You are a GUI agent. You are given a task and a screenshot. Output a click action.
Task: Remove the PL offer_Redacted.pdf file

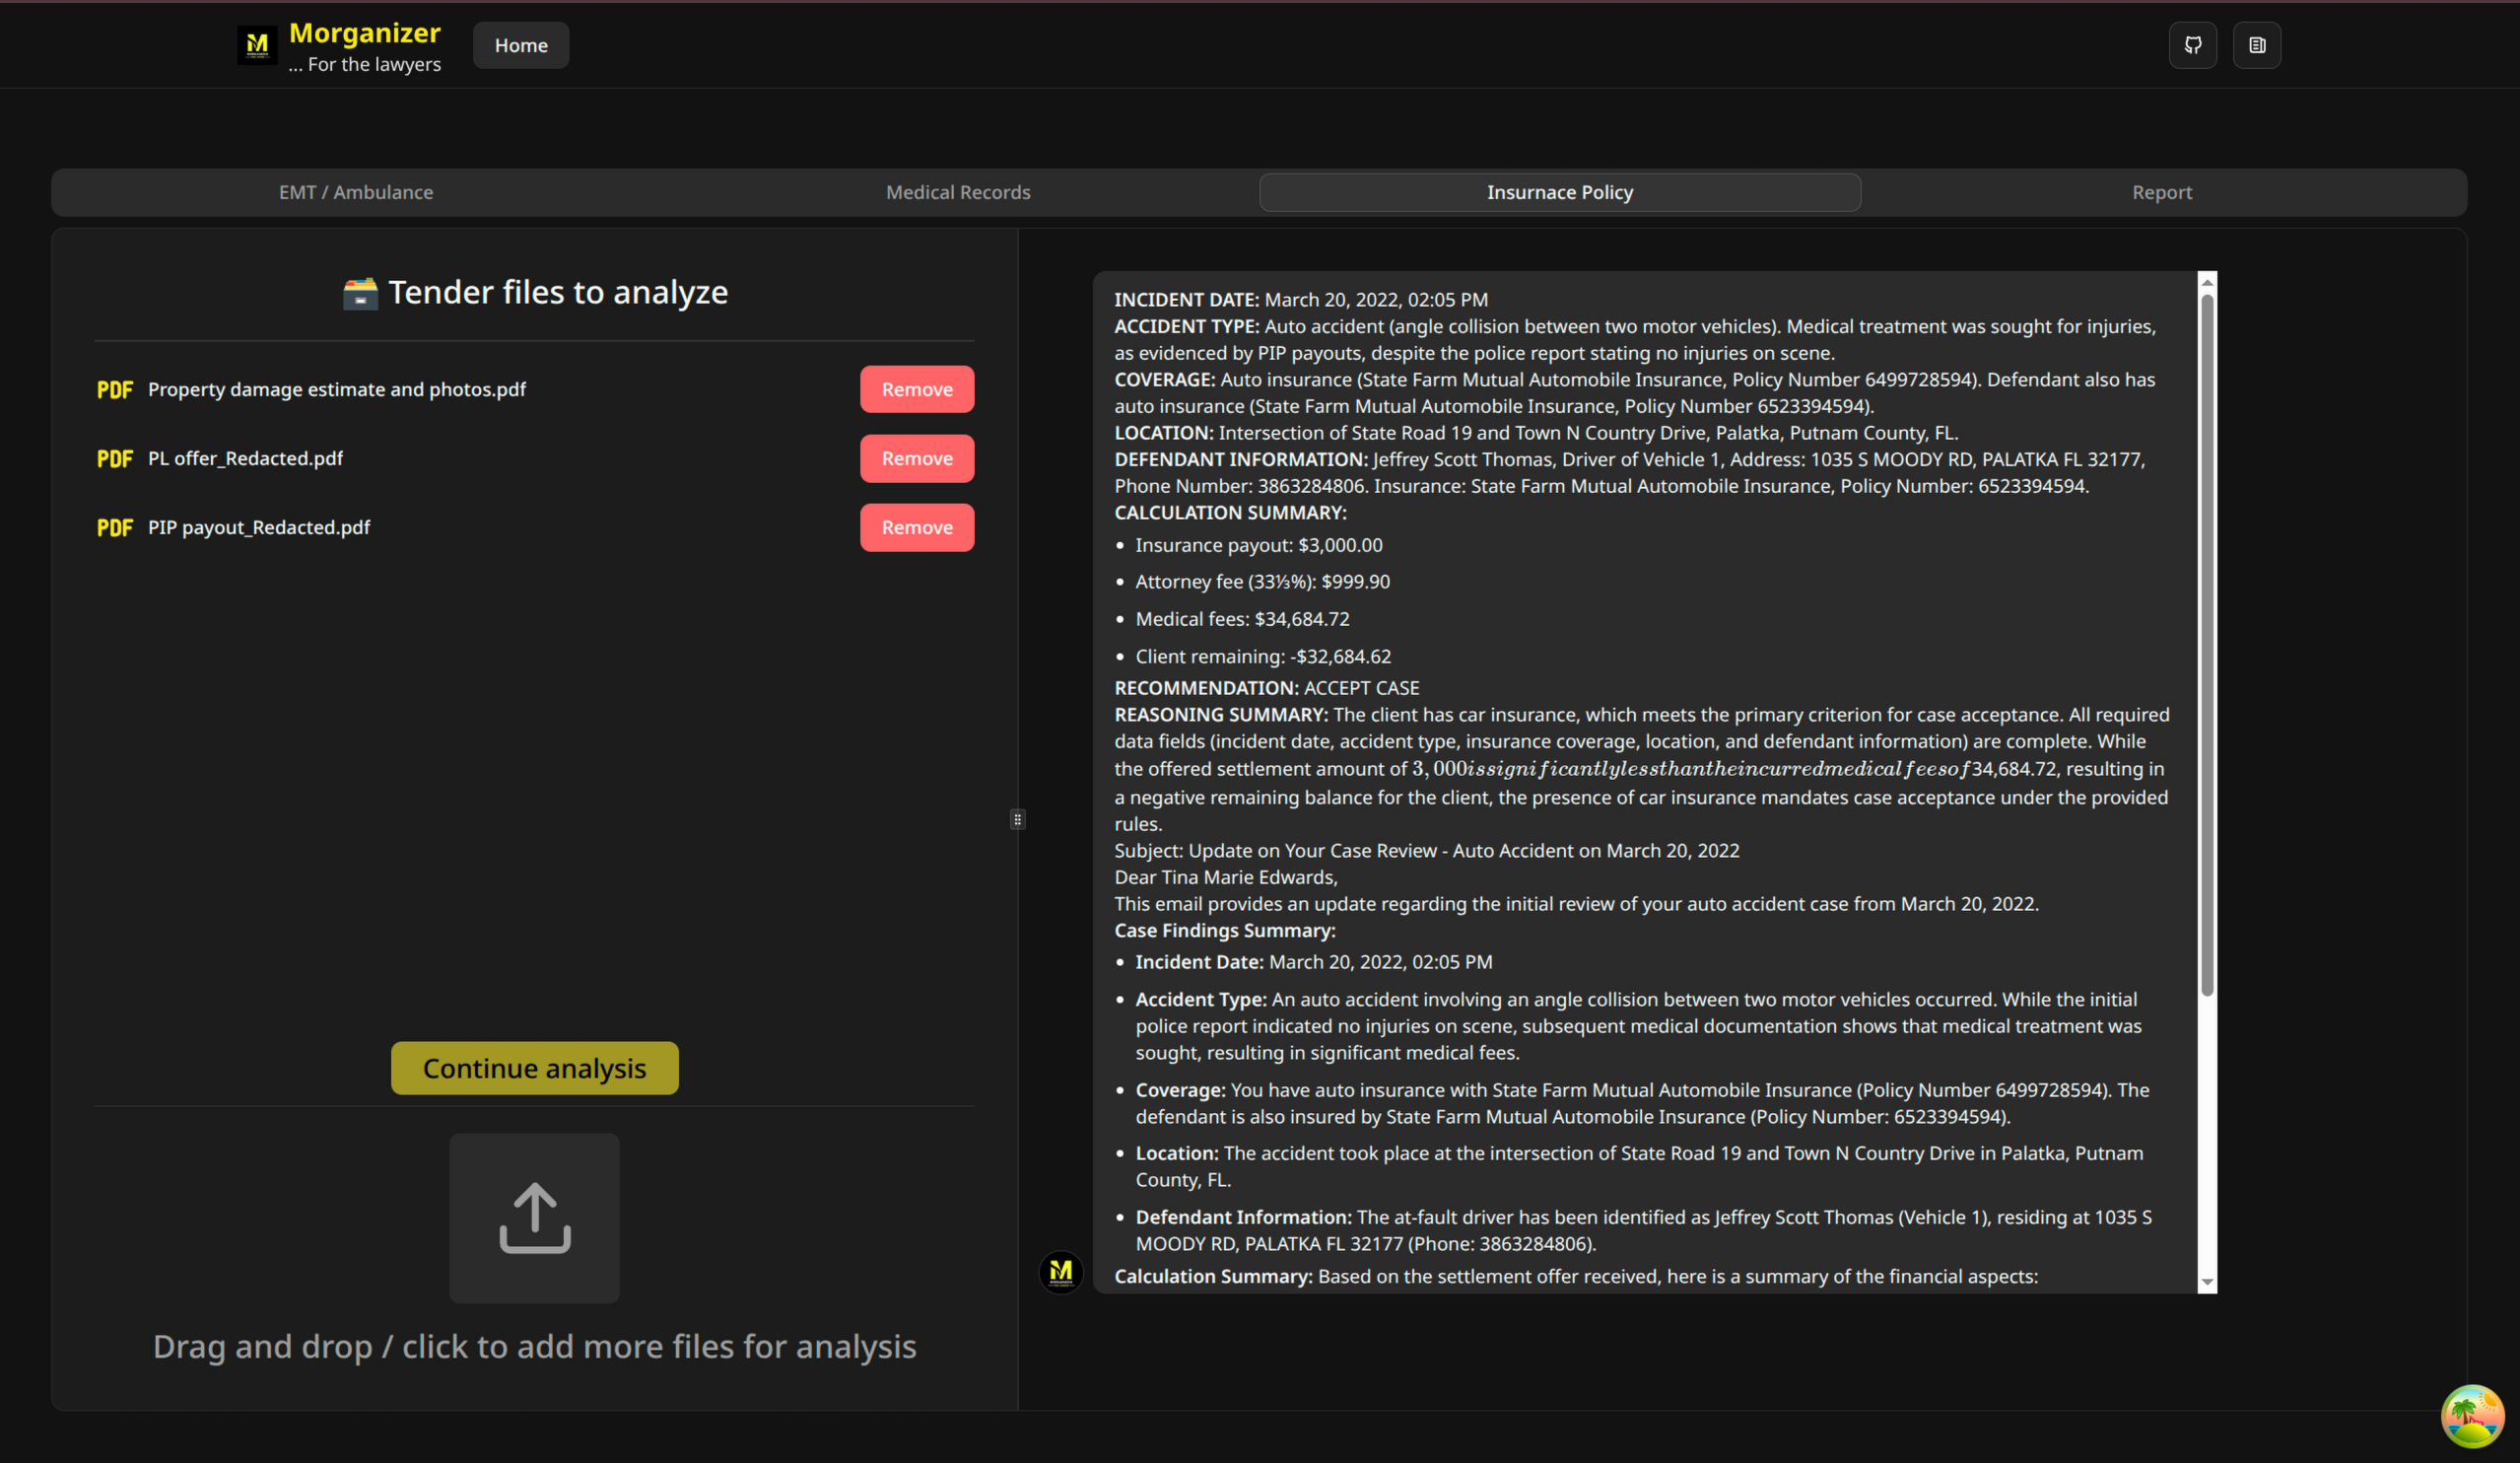point(916,459)
